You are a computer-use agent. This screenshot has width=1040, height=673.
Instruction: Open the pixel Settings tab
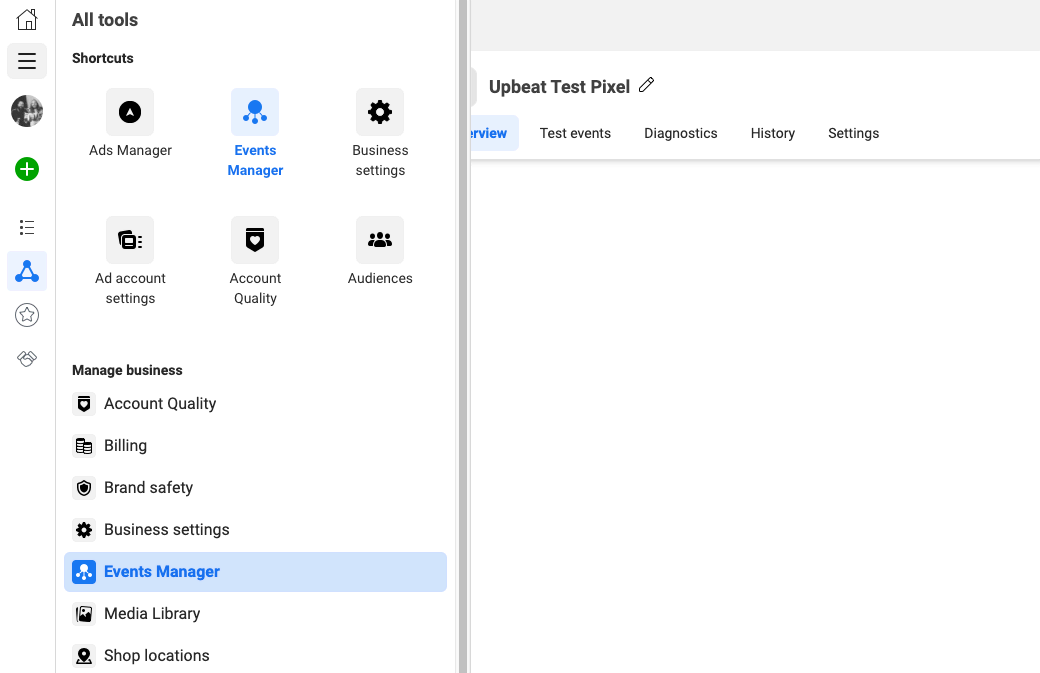click(854, 133)
